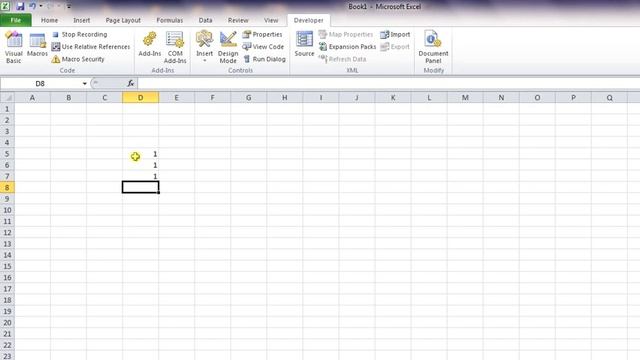Switch to the View tab
Screen dimensions: 640x360
pos(271,20)
